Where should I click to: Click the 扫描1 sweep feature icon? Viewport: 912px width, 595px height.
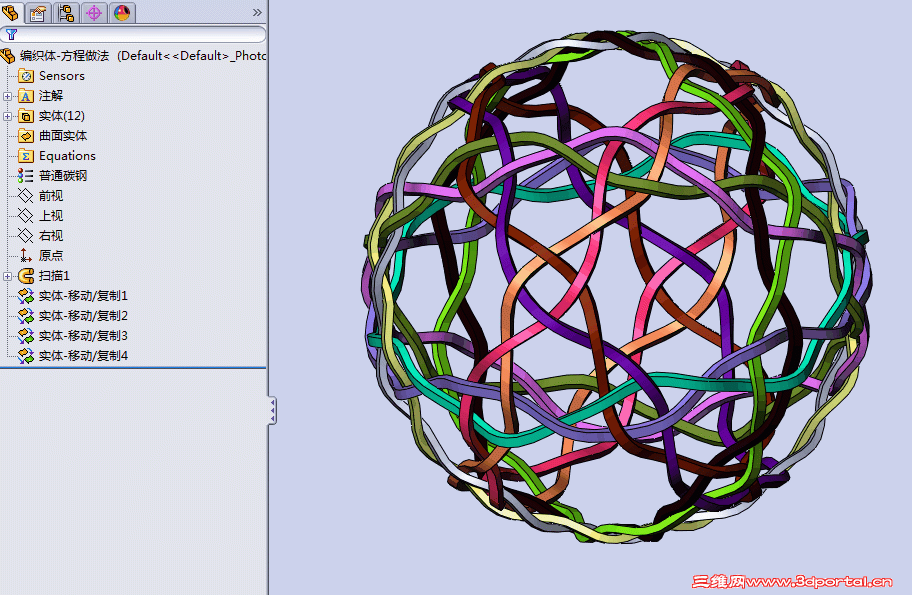click(x=26, y=276)
